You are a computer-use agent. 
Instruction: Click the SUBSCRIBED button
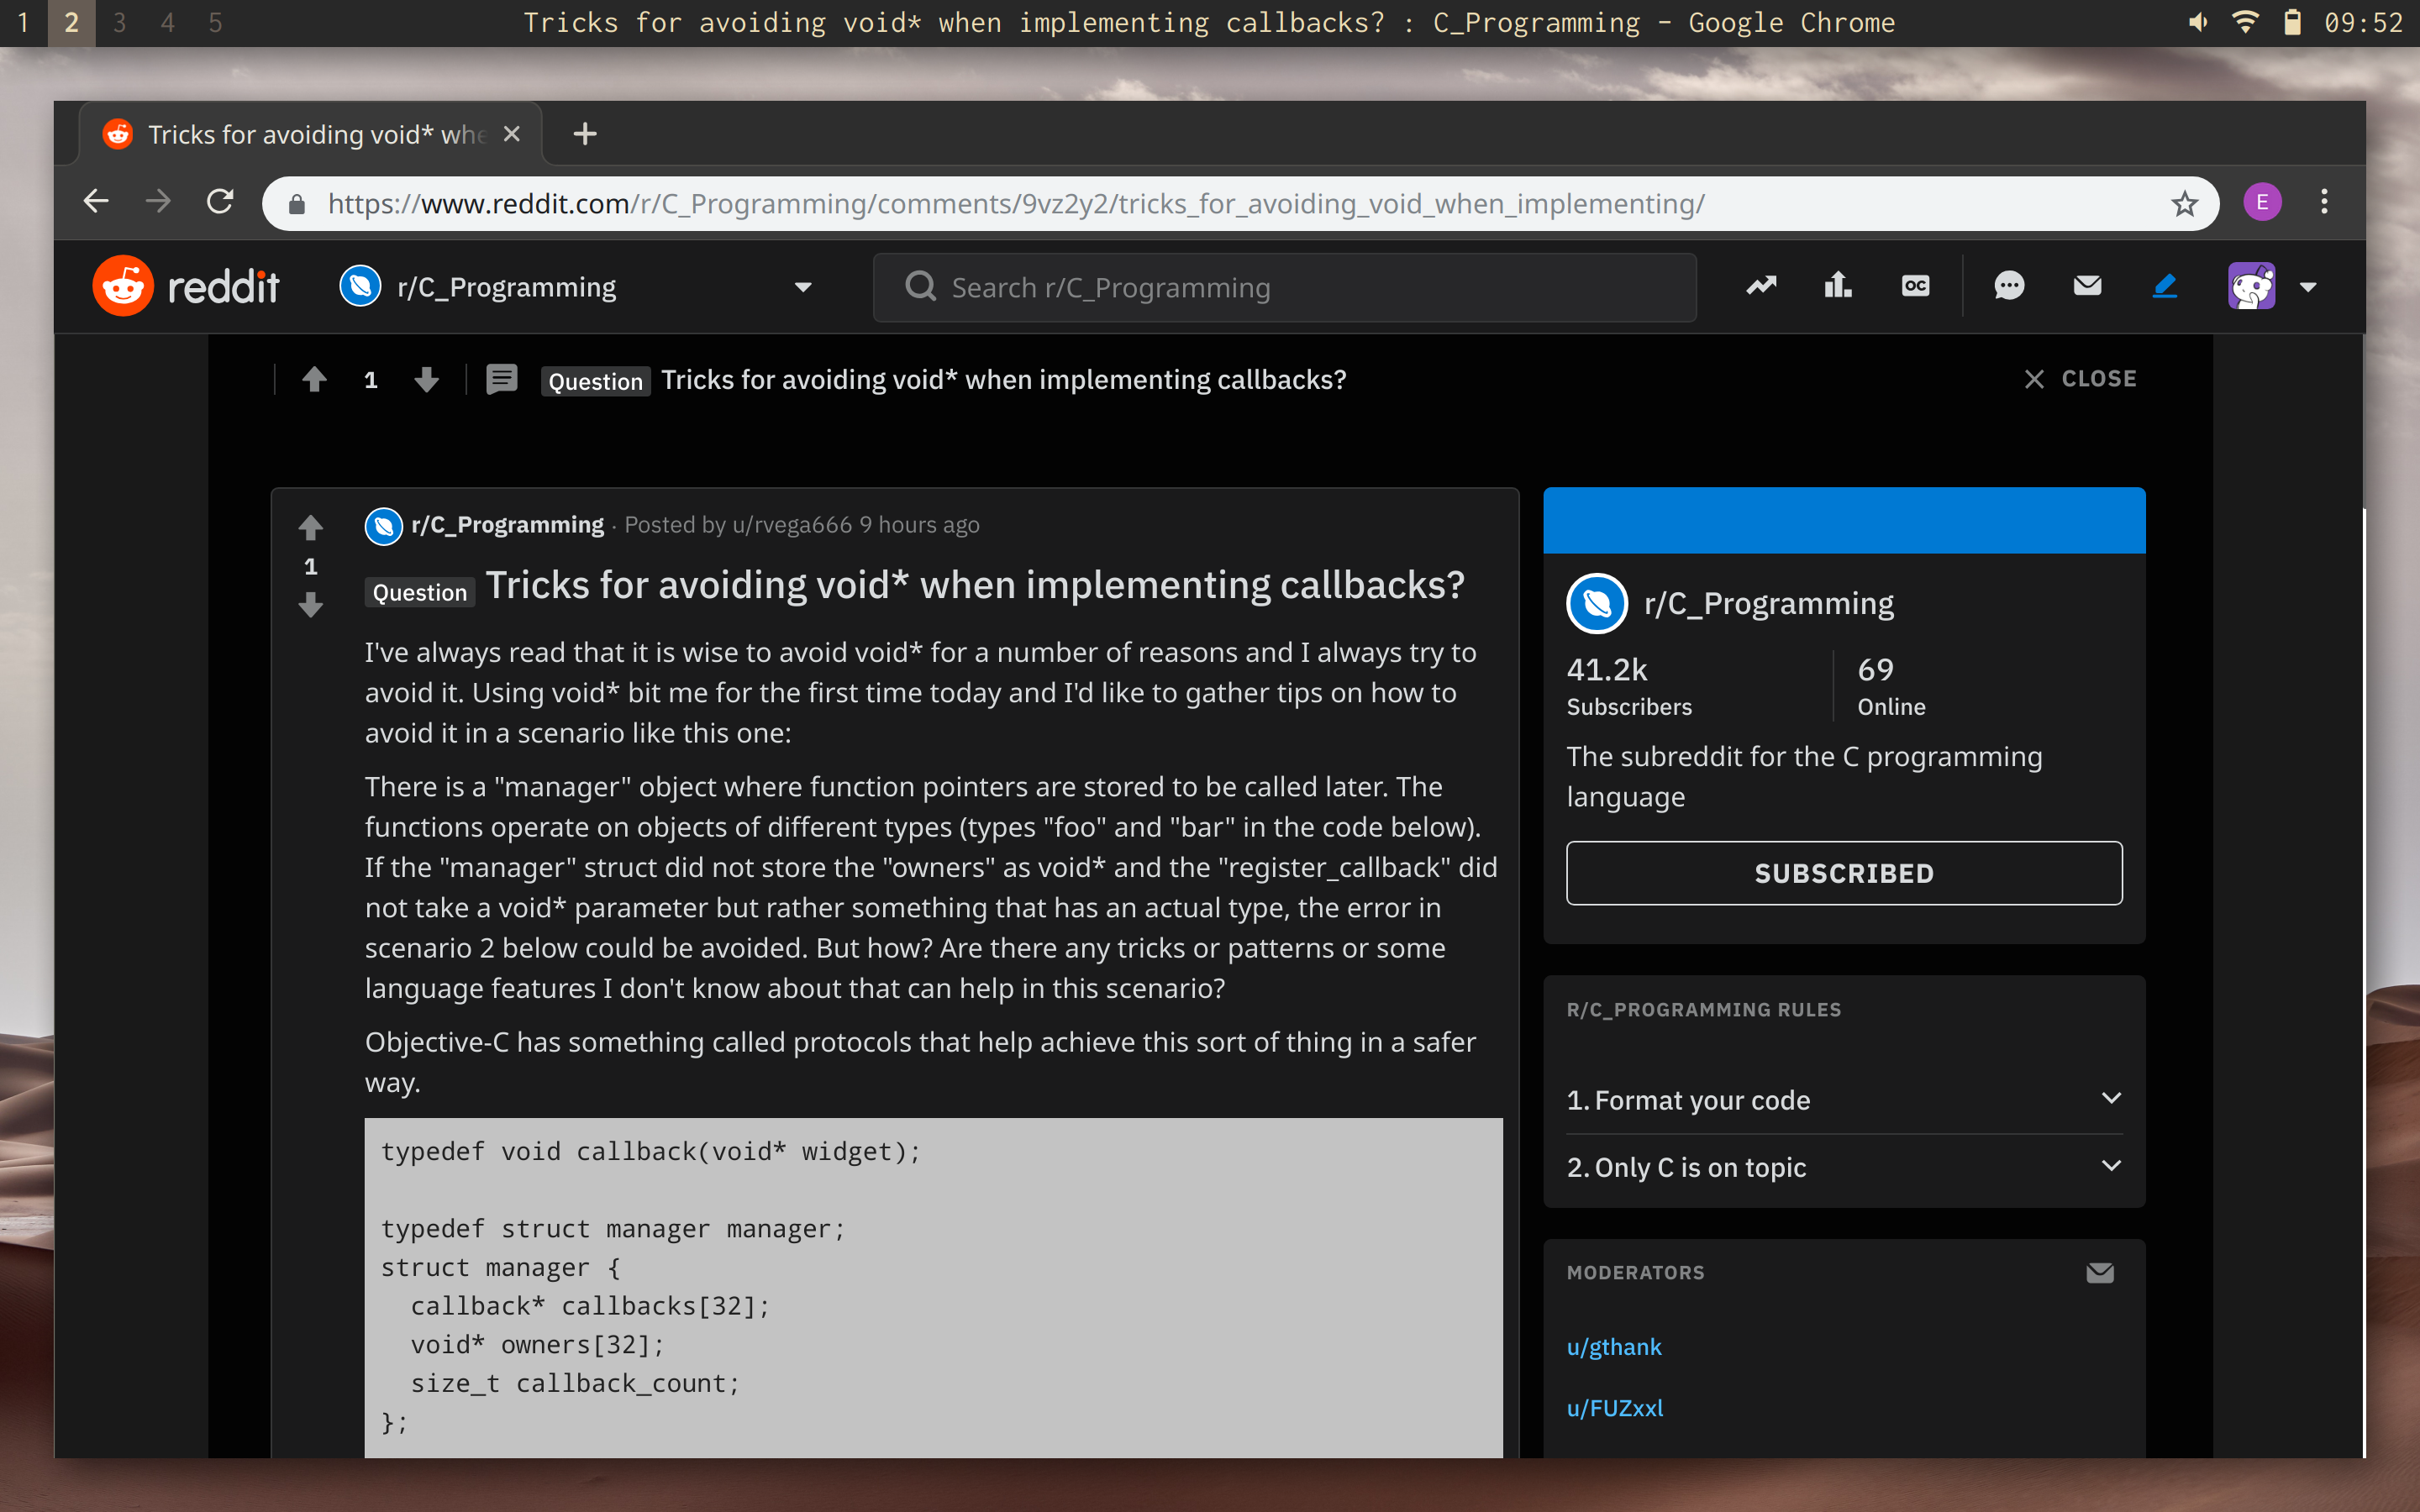[x=1844, y=873]
